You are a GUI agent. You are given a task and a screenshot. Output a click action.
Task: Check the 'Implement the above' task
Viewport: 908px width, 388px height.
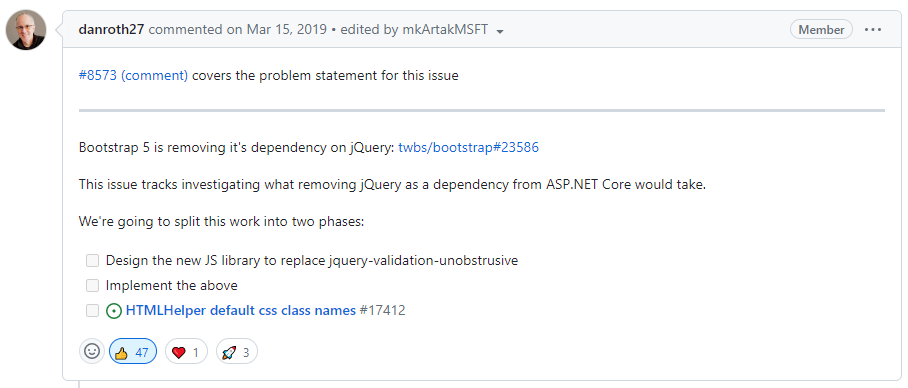point(93,285)
